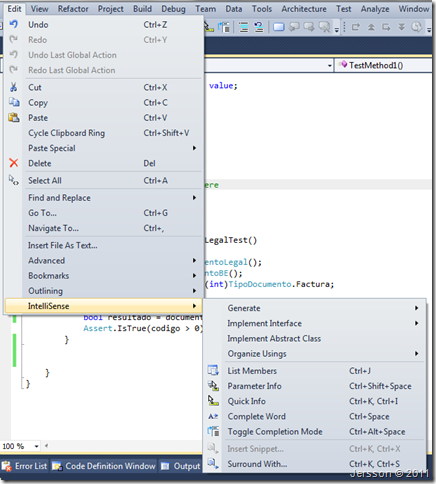
Task: Click the Parameter Info icon
Action: tap(213, 386)
